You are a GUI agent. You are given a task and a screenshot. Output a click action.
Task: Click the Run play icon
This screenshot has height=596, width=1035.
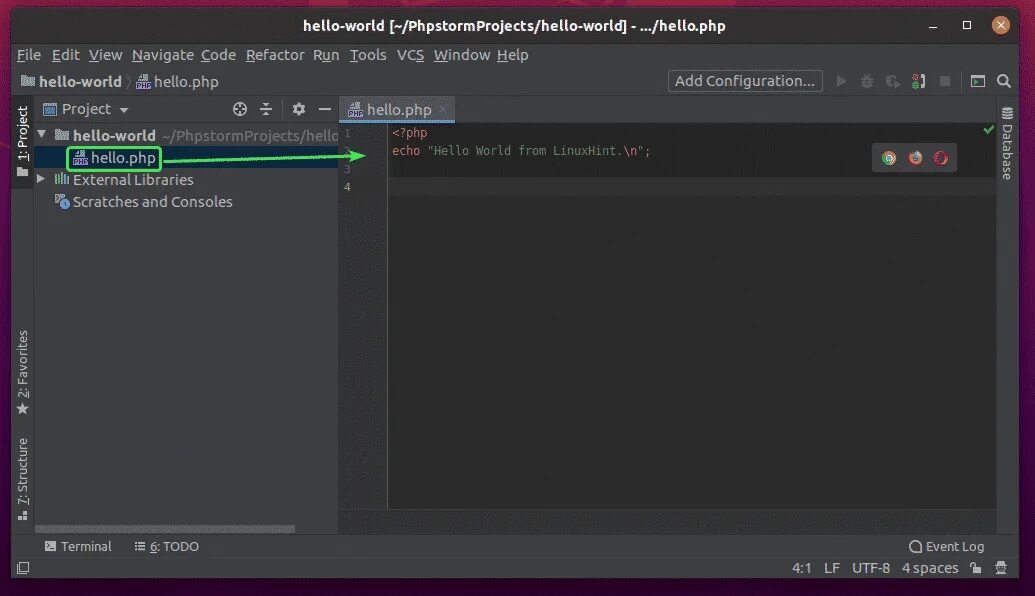point(841,81)
